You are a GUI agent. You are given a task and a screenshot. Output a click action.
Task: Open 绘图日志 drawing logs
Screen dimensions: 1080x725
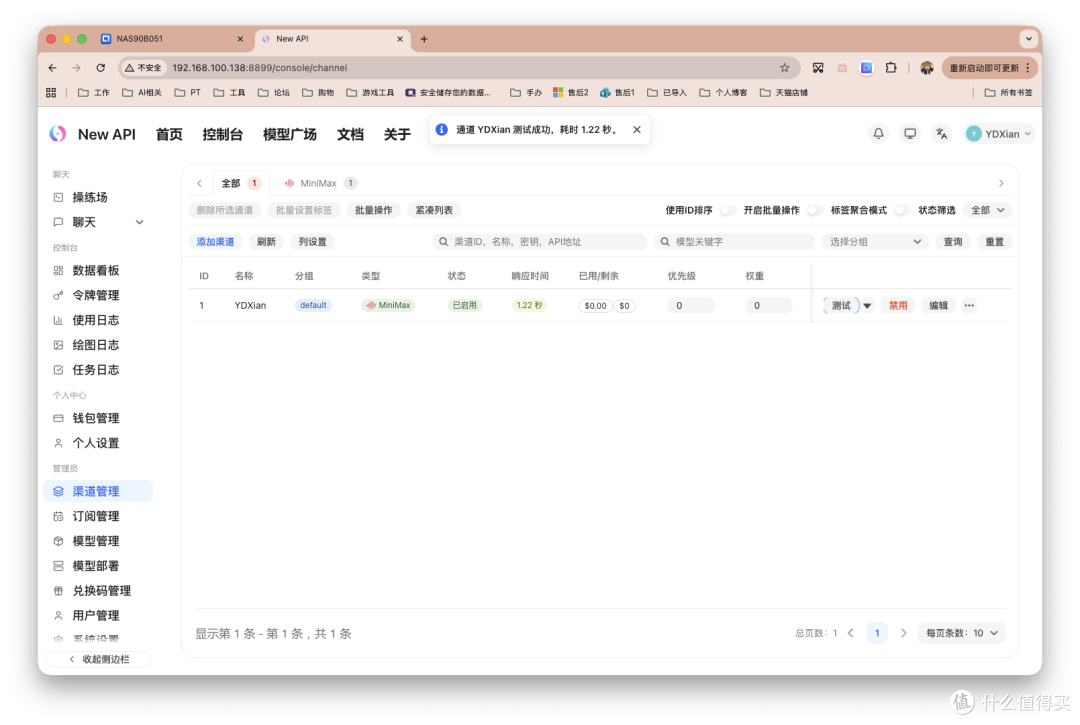tap(98, 345)
